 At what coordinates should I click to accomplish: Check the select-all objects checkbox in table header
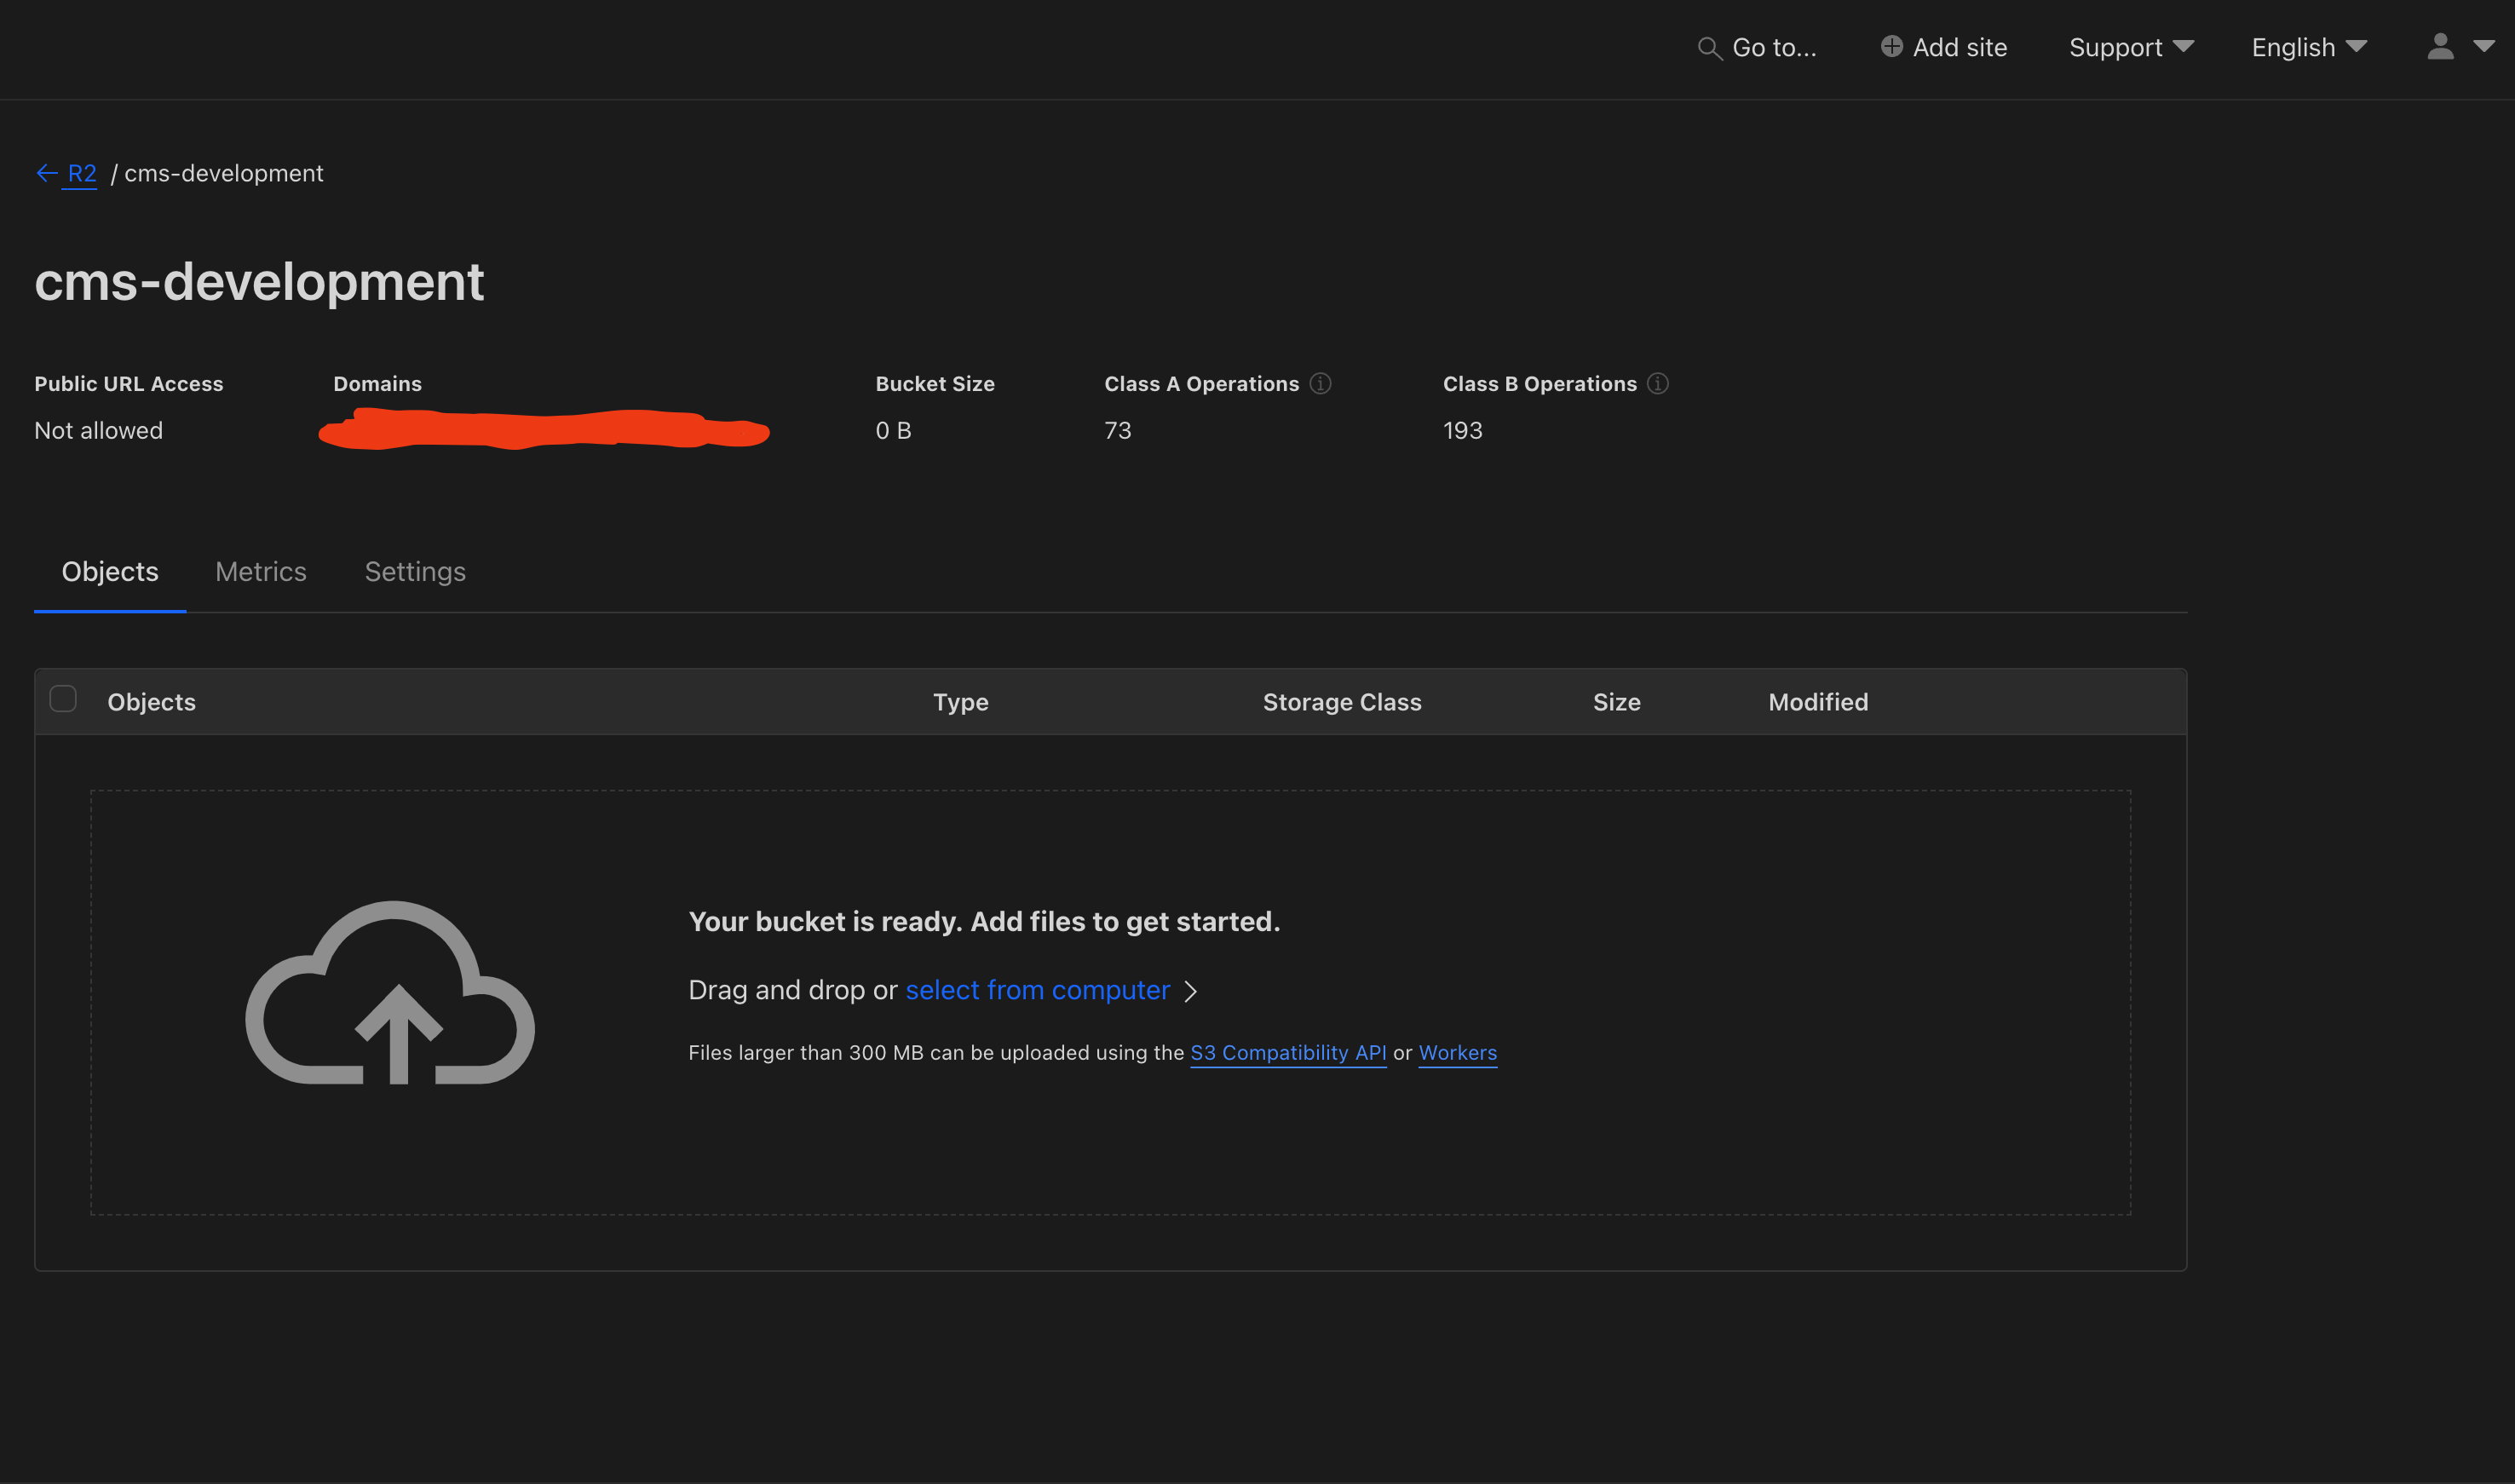[63, 699]
